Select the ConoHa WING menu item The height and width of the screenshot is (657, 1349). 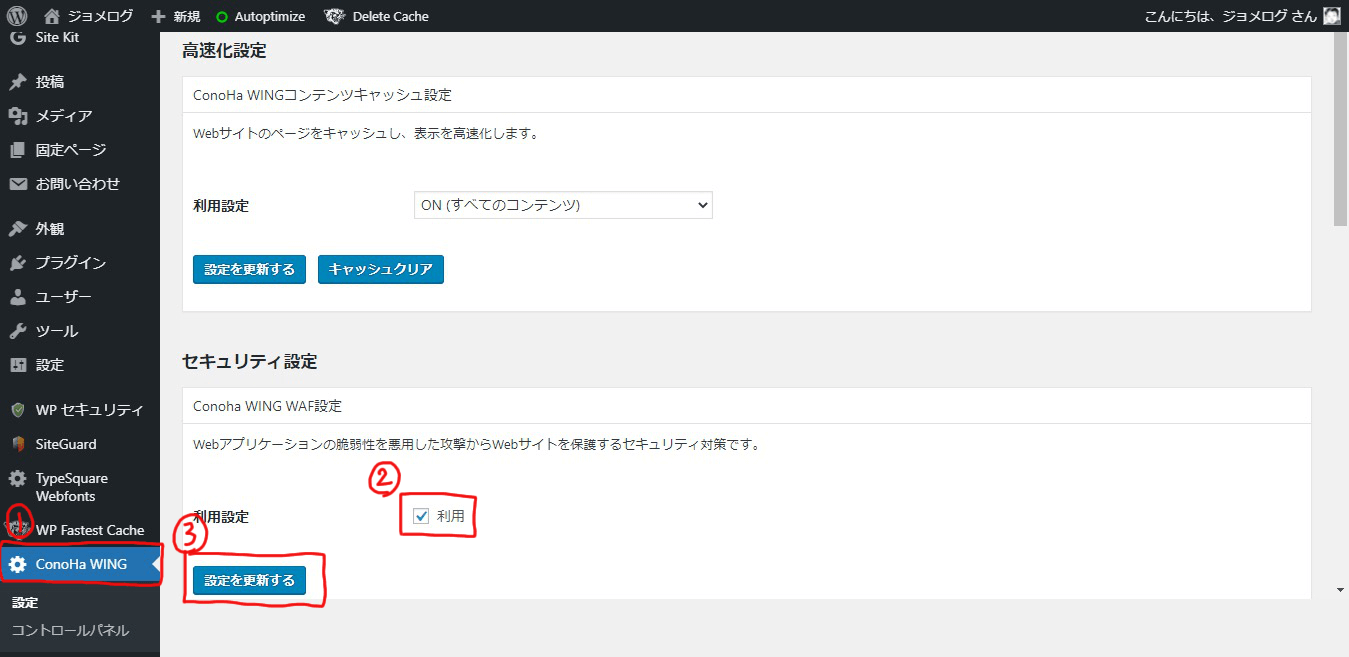pos(80,564)
